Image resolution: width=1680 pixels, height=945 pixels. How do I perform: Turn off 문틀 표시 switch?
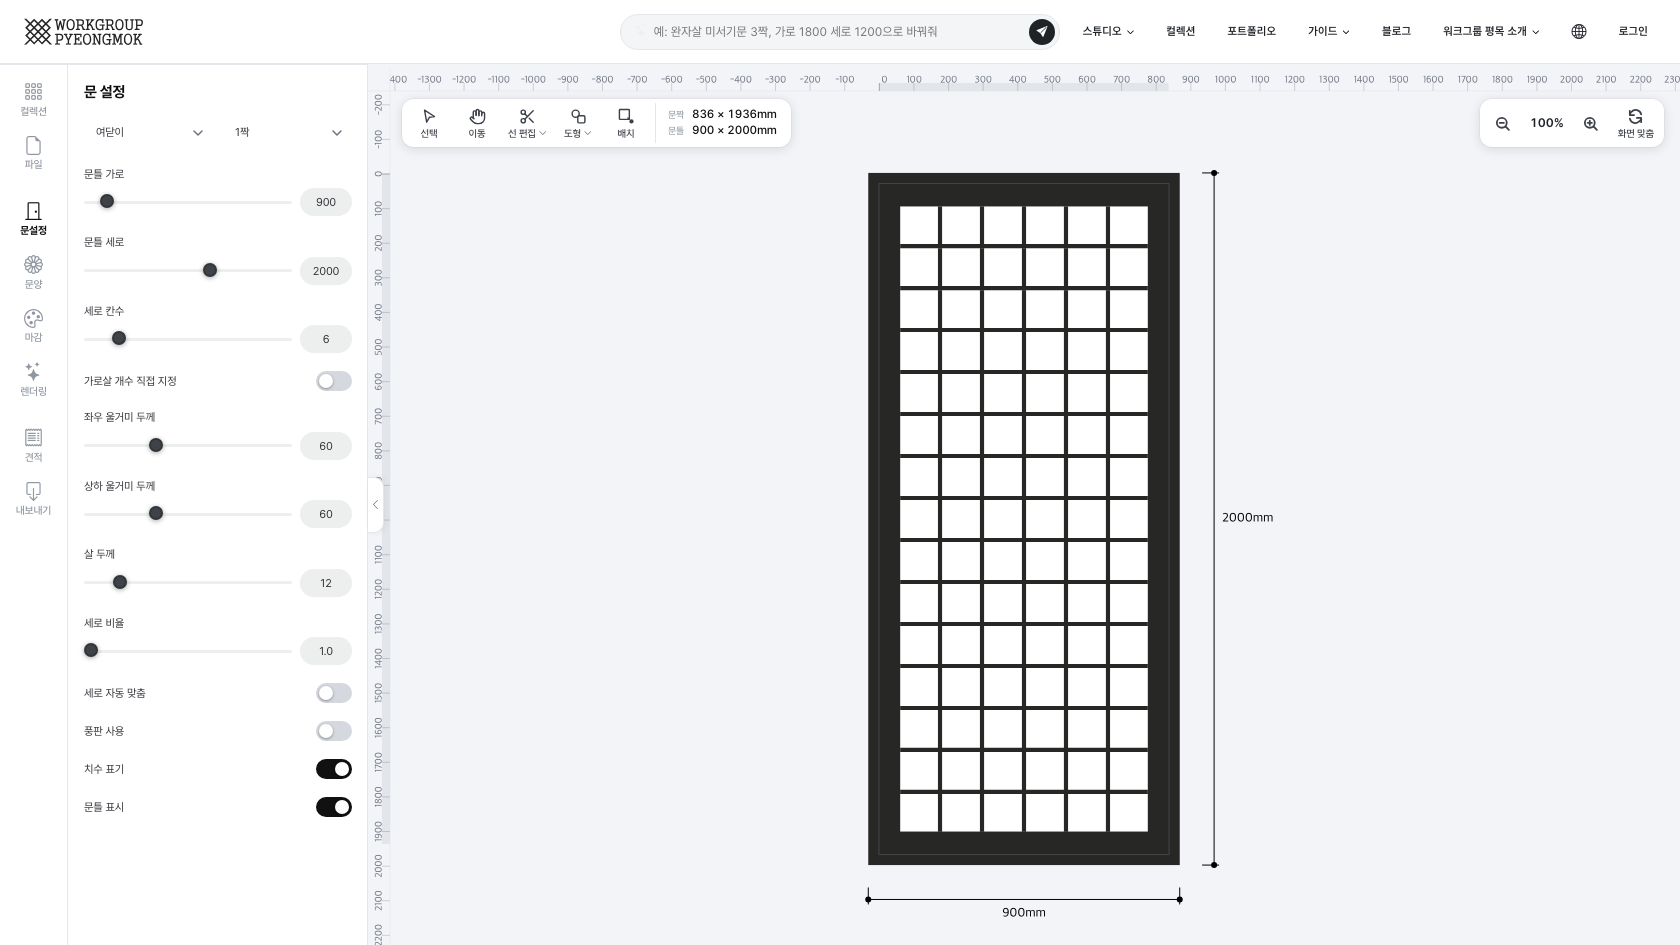point(334,807)
